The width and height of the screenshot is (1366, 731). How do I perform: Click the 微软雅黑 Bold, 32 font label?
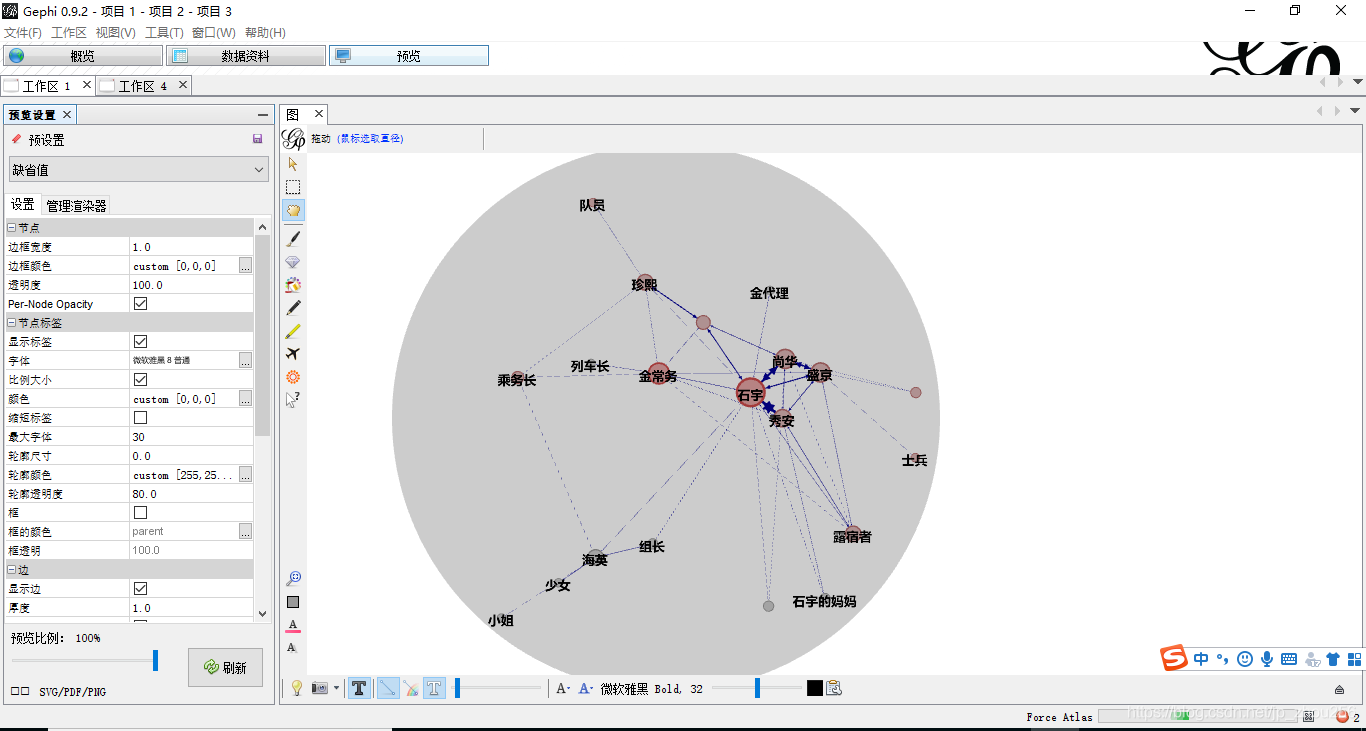[651, 689]
